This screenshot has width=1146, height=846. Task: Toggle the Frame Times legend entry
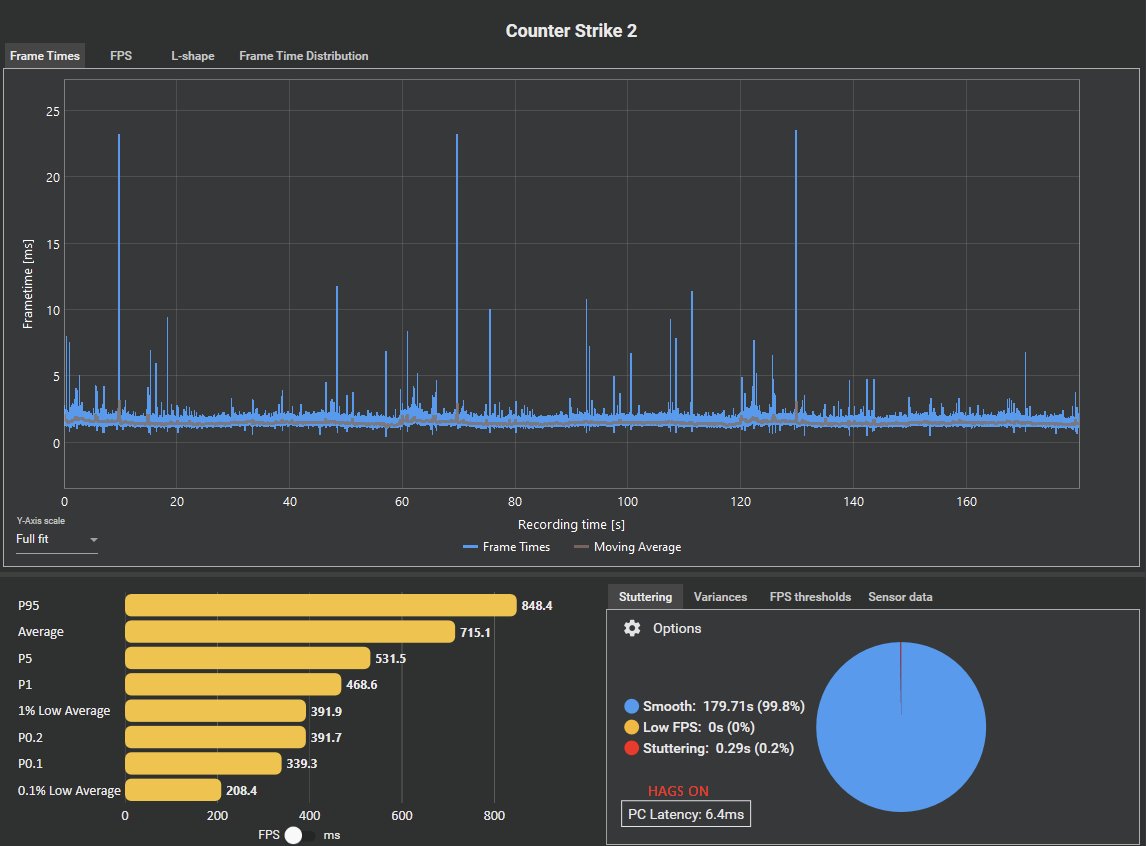tap(506, 547)
